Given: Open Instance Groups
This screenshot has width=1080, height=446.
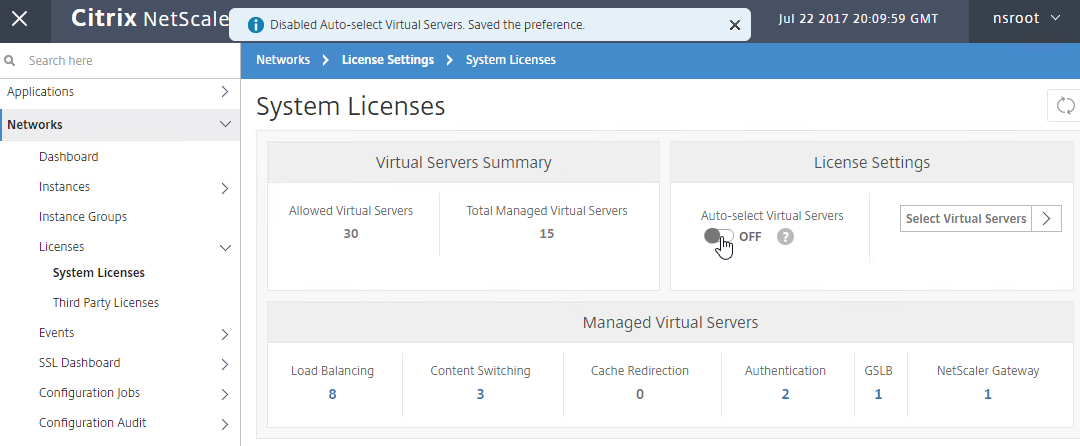Looking at the screenshot, I should point(83,217).
